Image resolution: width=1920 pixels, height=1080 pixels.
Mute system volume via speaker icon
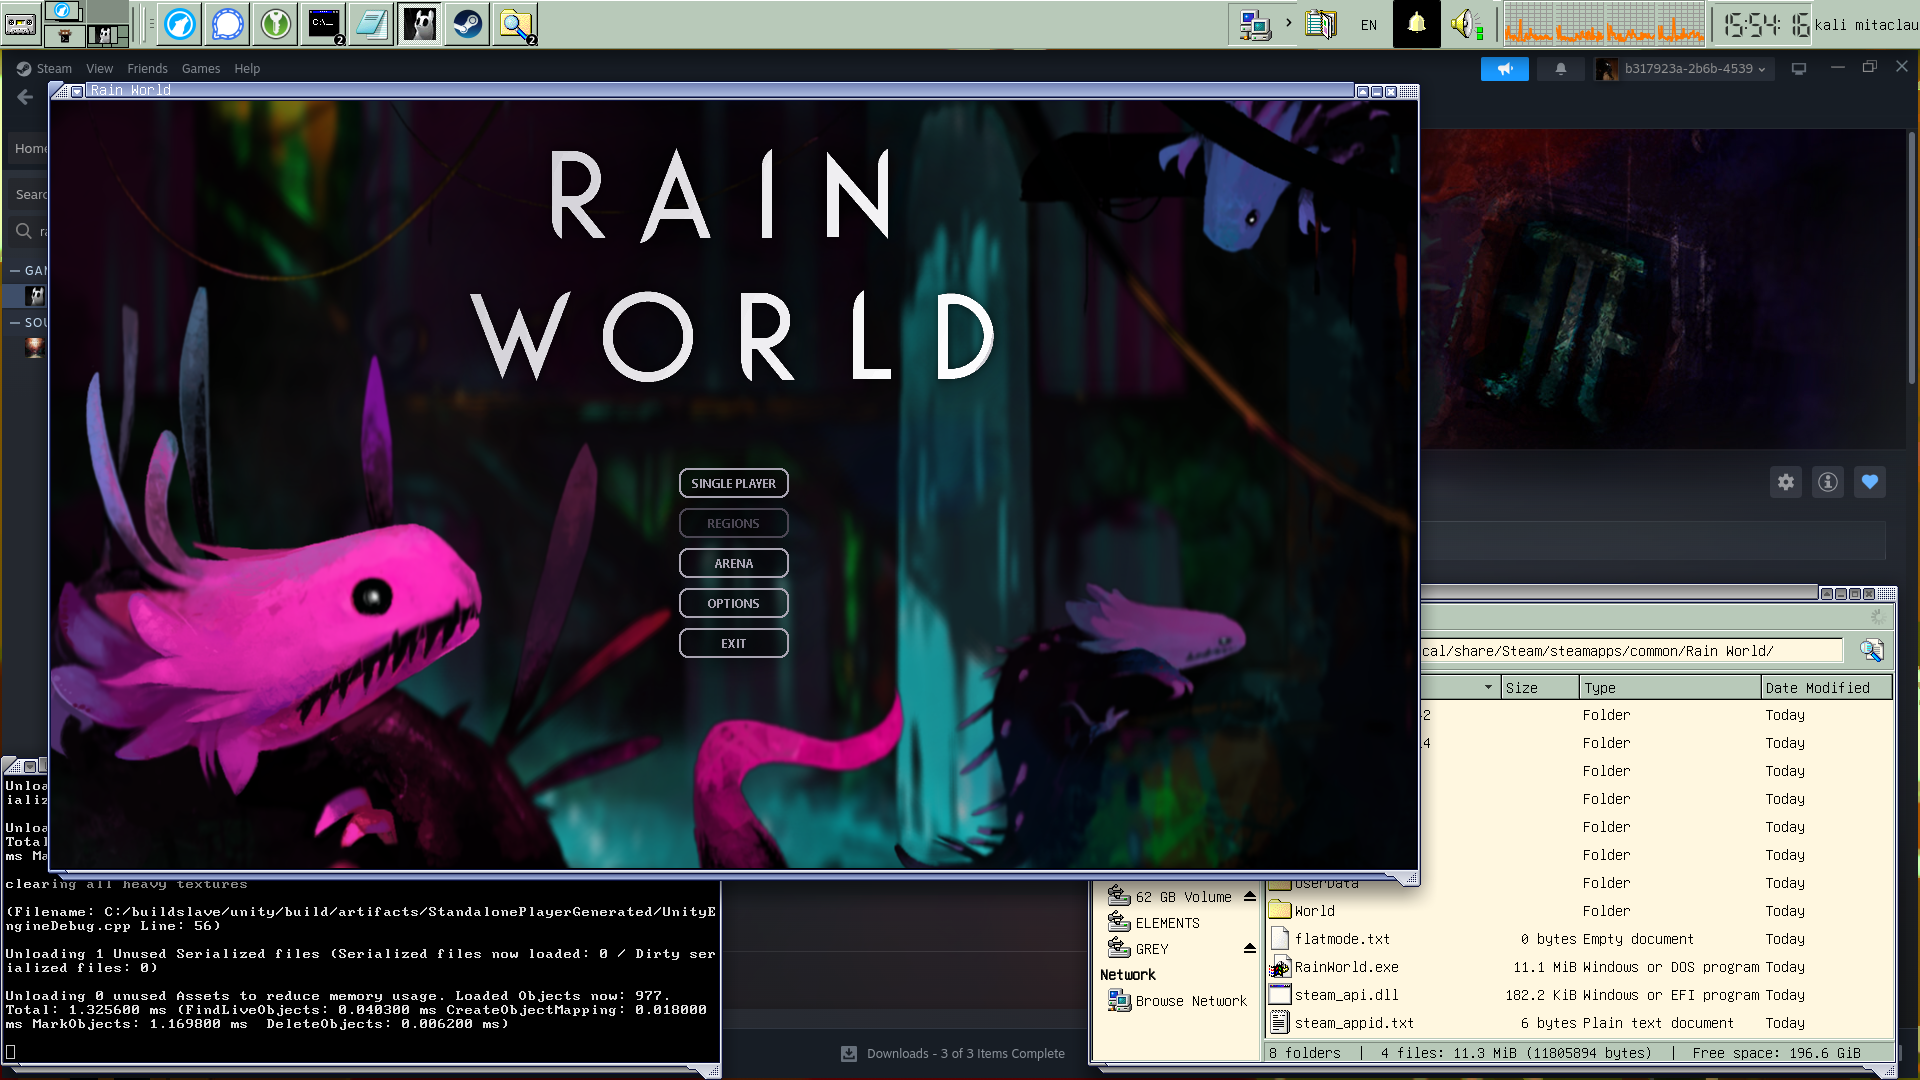1466,24
